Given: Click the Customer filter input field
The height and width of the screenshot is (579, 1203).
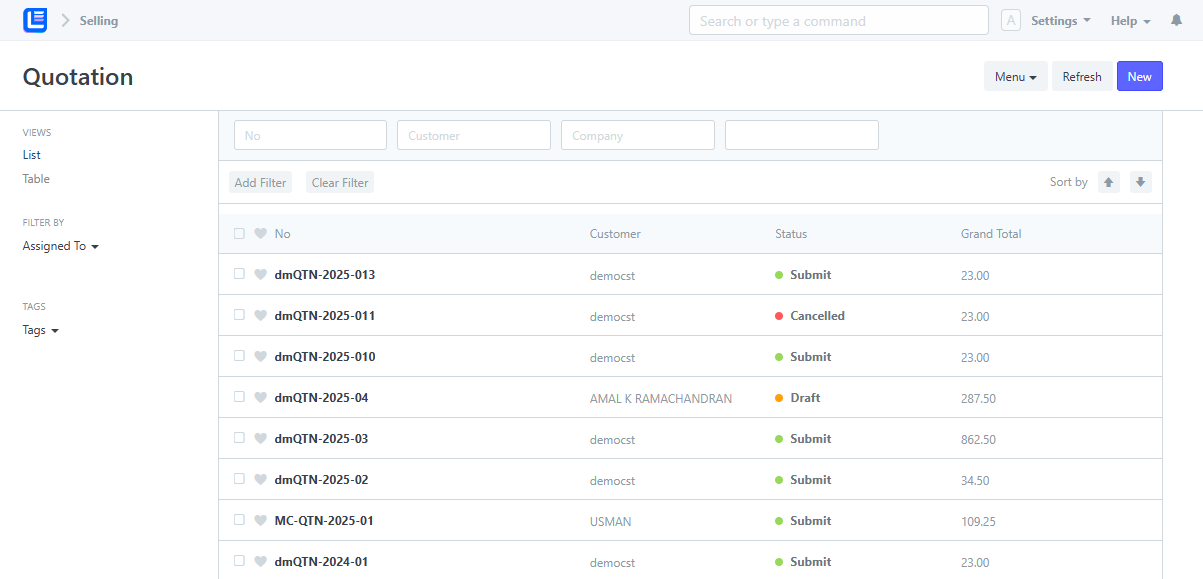Looking at the screenshot, I should pyautogui.click(x=474, y=135).
